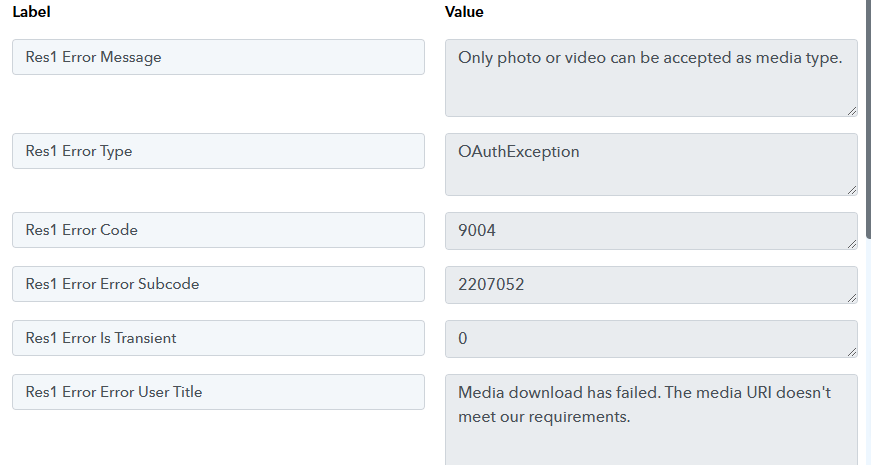
Task: Click the 'Only photo or video' value box
Action: [651, 78]
